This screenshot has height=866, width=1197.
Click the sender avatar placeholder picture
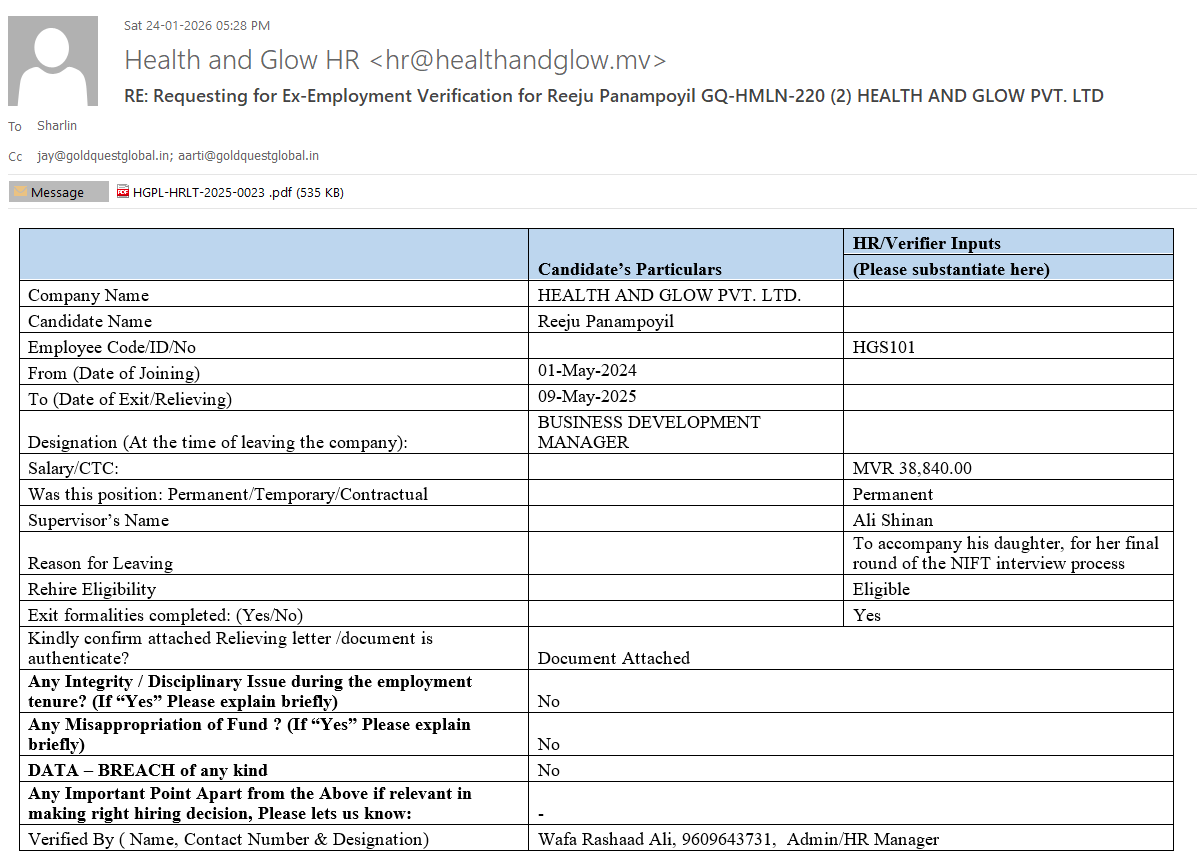53,61
